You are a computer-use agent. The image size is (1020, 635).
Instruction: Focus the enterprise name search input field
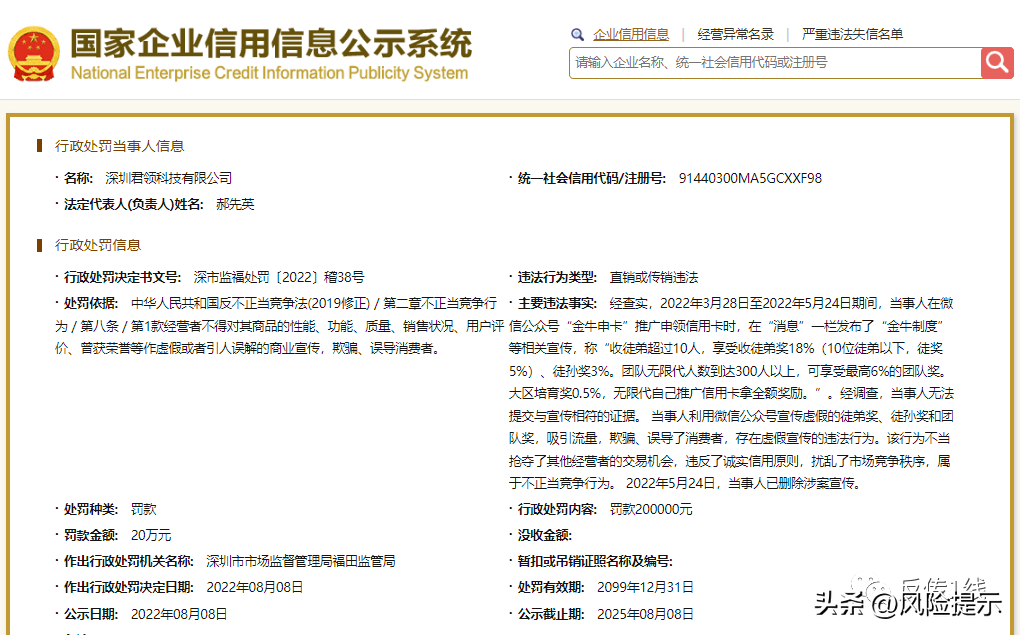775,62
